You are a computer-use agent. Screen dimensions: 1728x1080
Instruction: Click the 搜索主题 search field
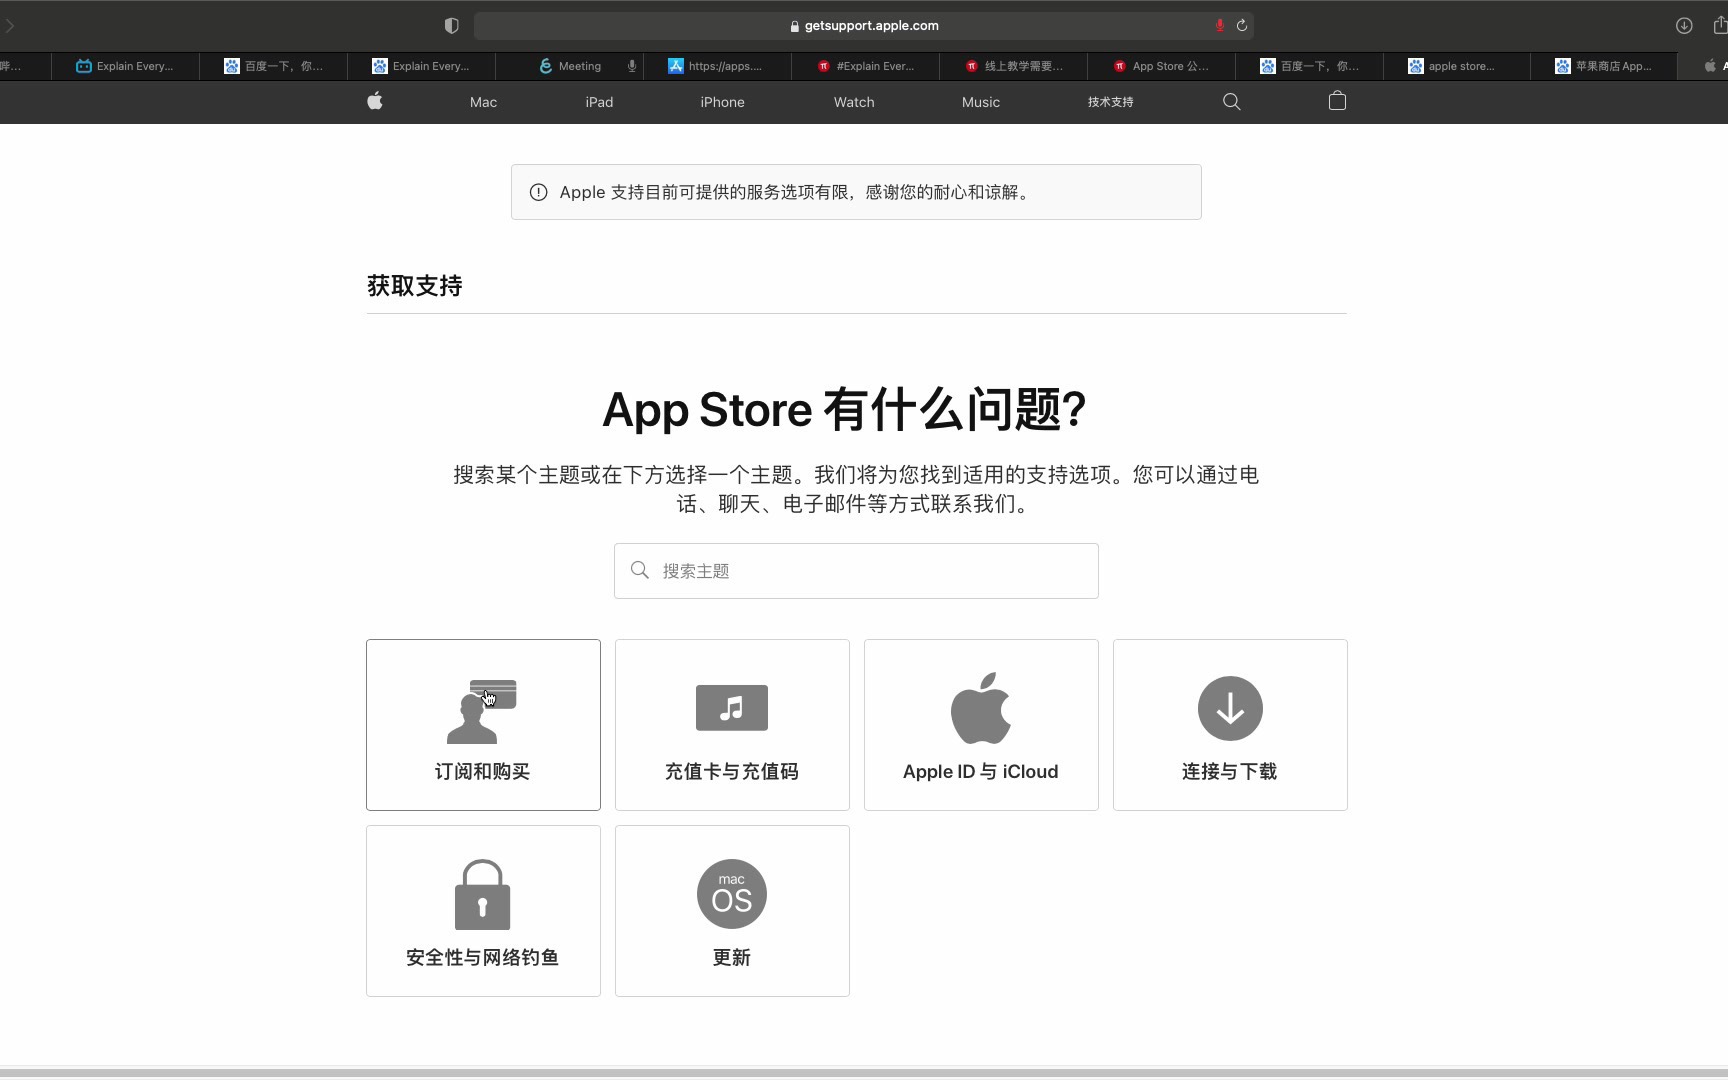tap(855, 570)
